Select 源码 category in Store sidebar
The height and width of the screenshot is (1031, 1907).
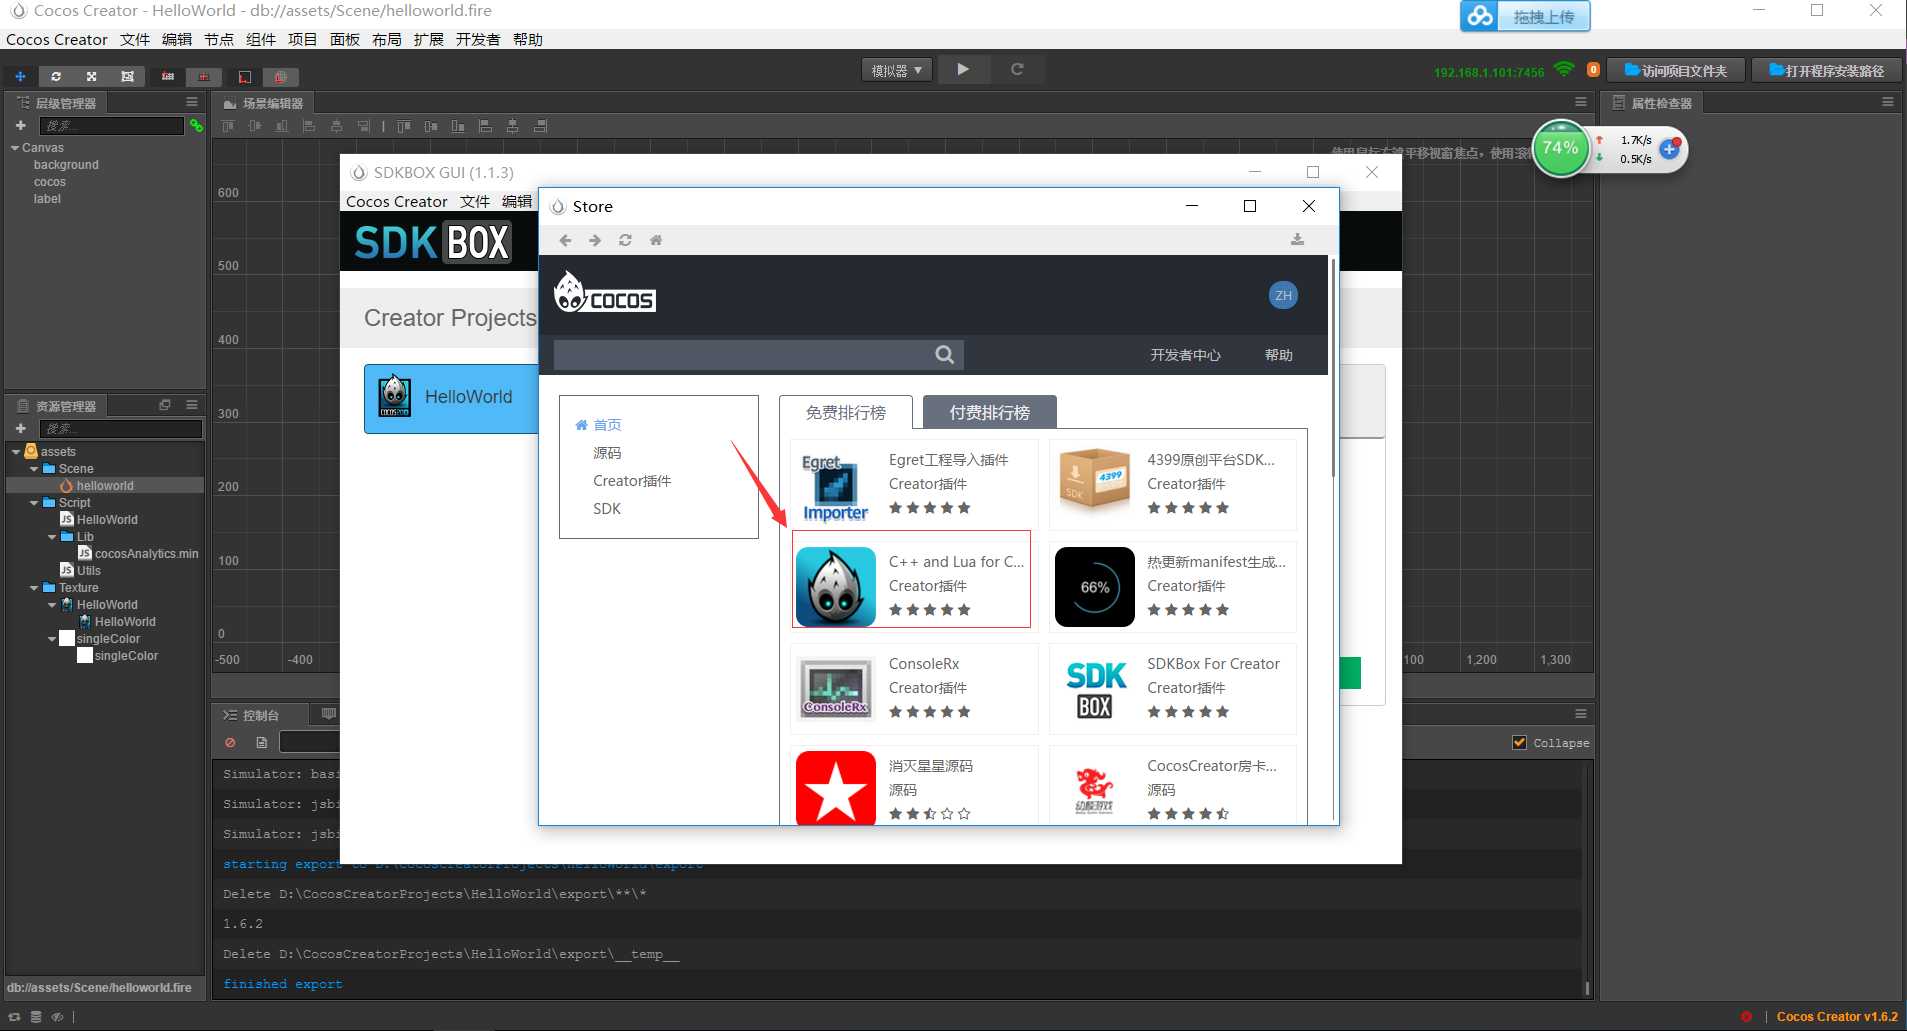coord(607,453)
